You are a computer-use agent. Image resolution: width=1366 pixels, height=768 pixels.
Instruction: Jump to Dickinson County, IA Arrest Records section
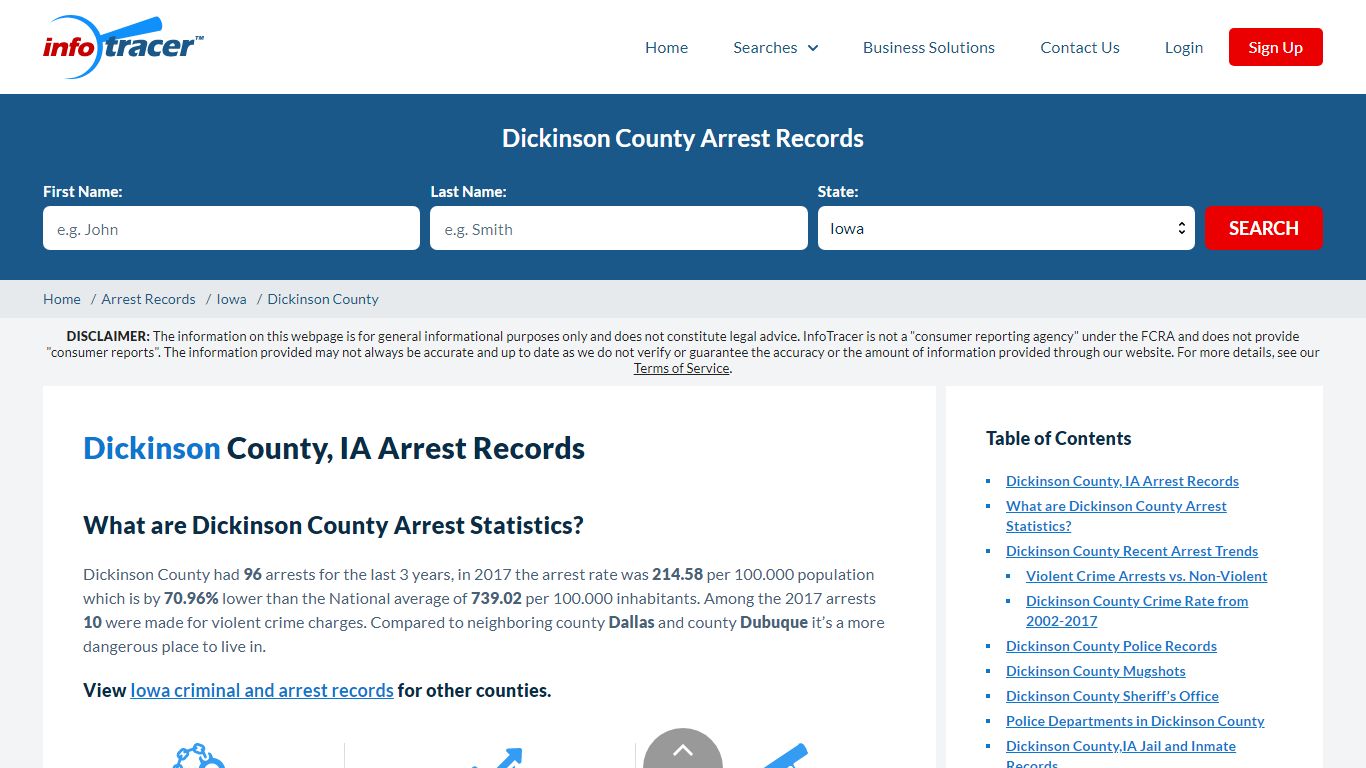click(x=1122, y=481)
